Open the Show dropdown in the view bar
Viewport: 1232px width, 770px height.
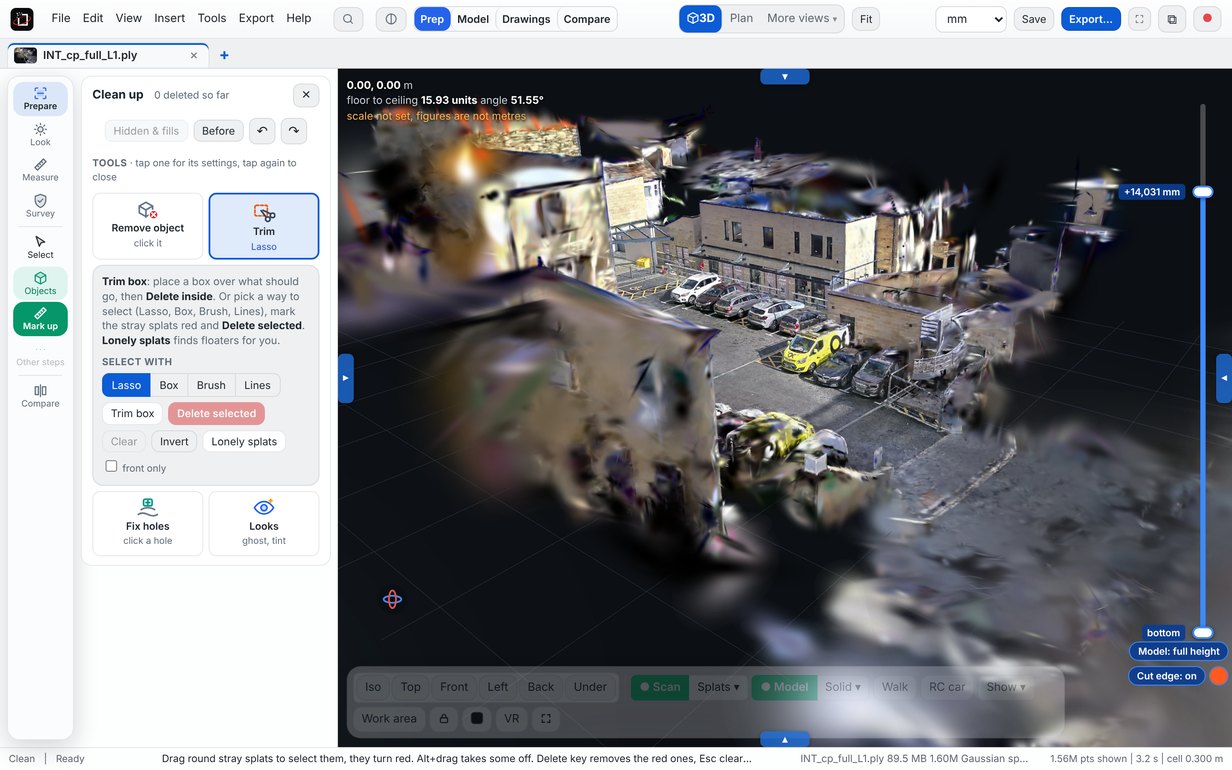[1006, 687]
